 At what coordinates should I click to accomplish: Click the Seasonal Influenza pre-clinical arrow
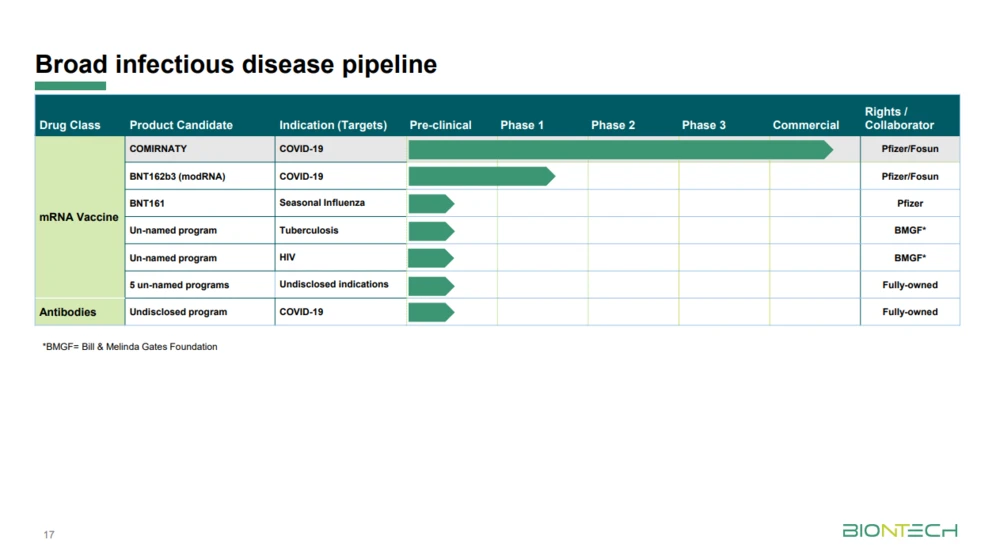431,204
